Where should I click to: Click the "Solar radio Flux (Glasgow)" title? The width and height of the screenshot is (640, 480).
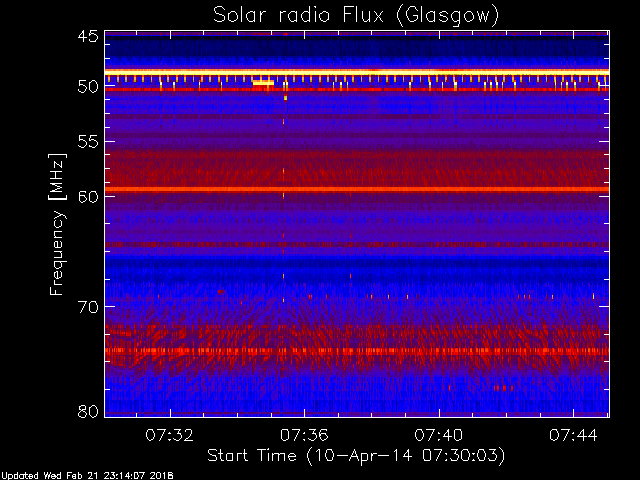pyautogui.click(x=356, y=15)
